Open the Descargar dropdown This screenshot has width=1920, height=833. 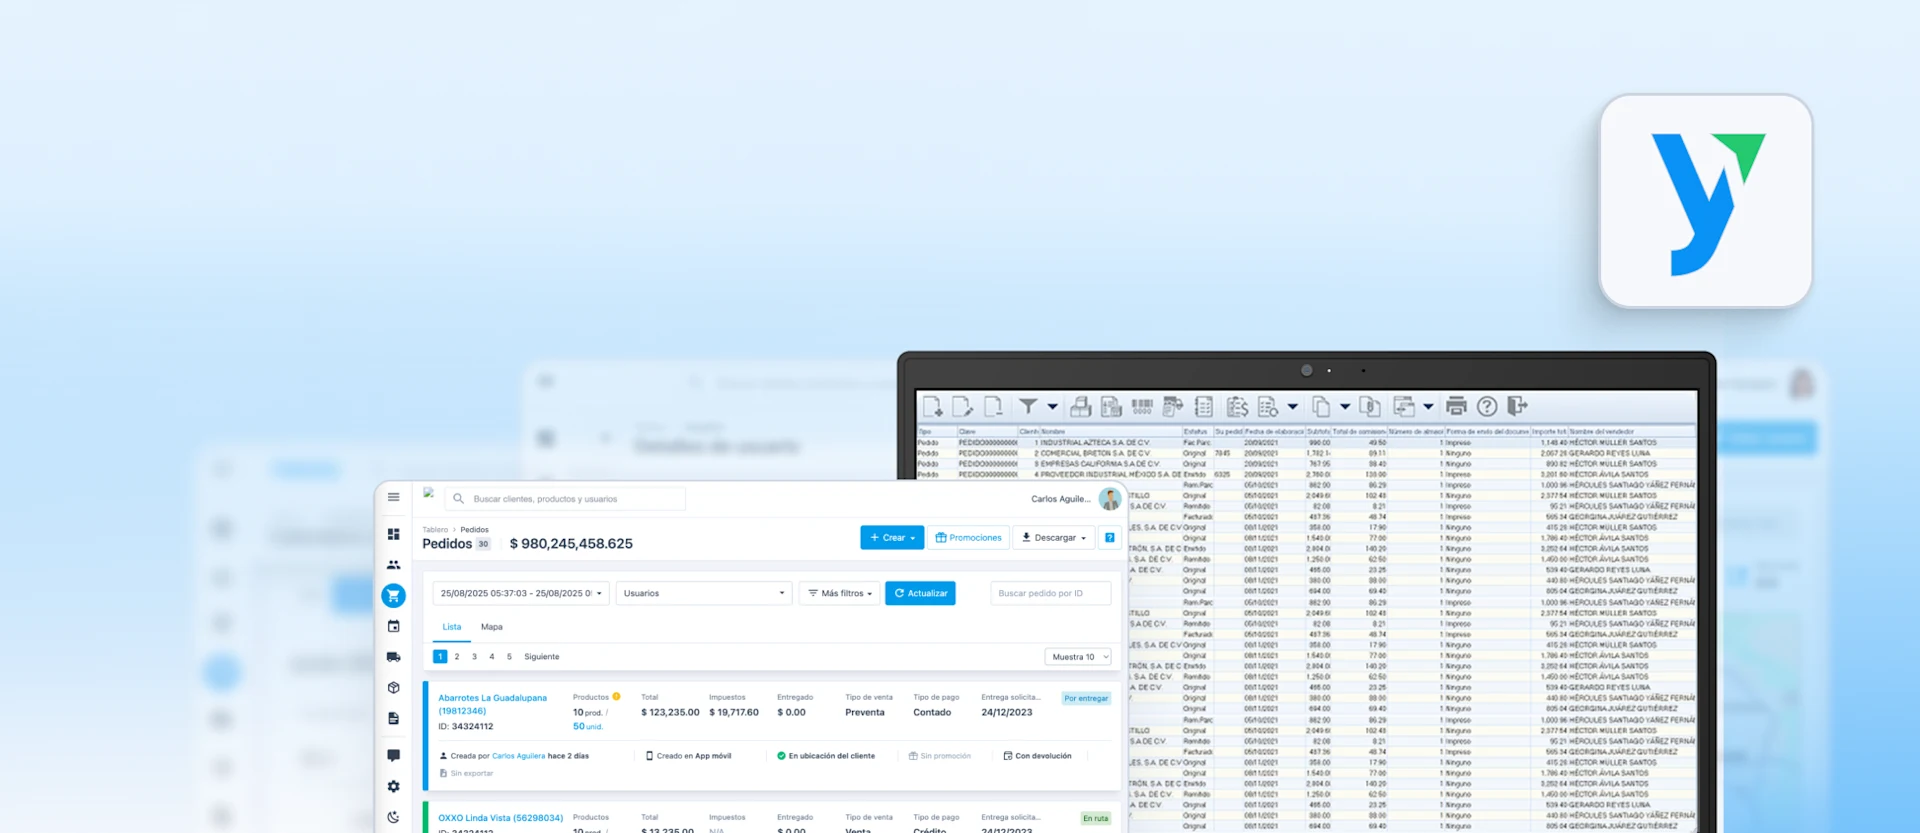(1054, 538)
